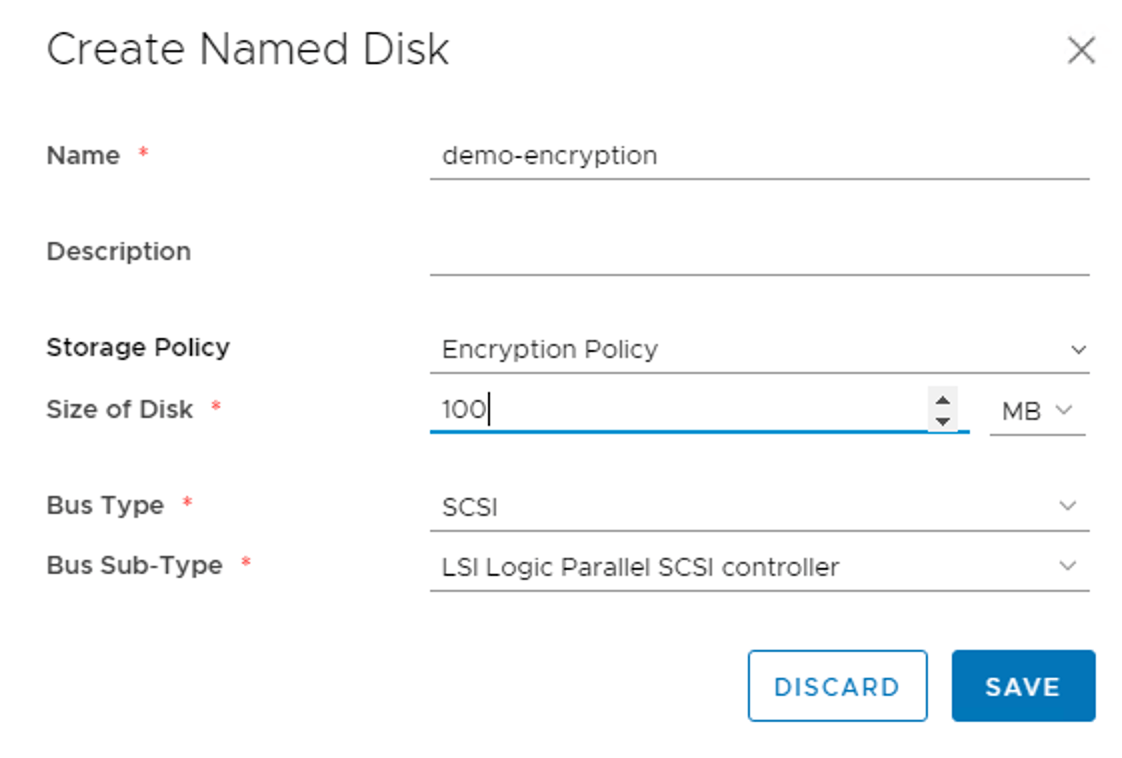Decrease disk size with the down arrow

click(x=942, y=421)
